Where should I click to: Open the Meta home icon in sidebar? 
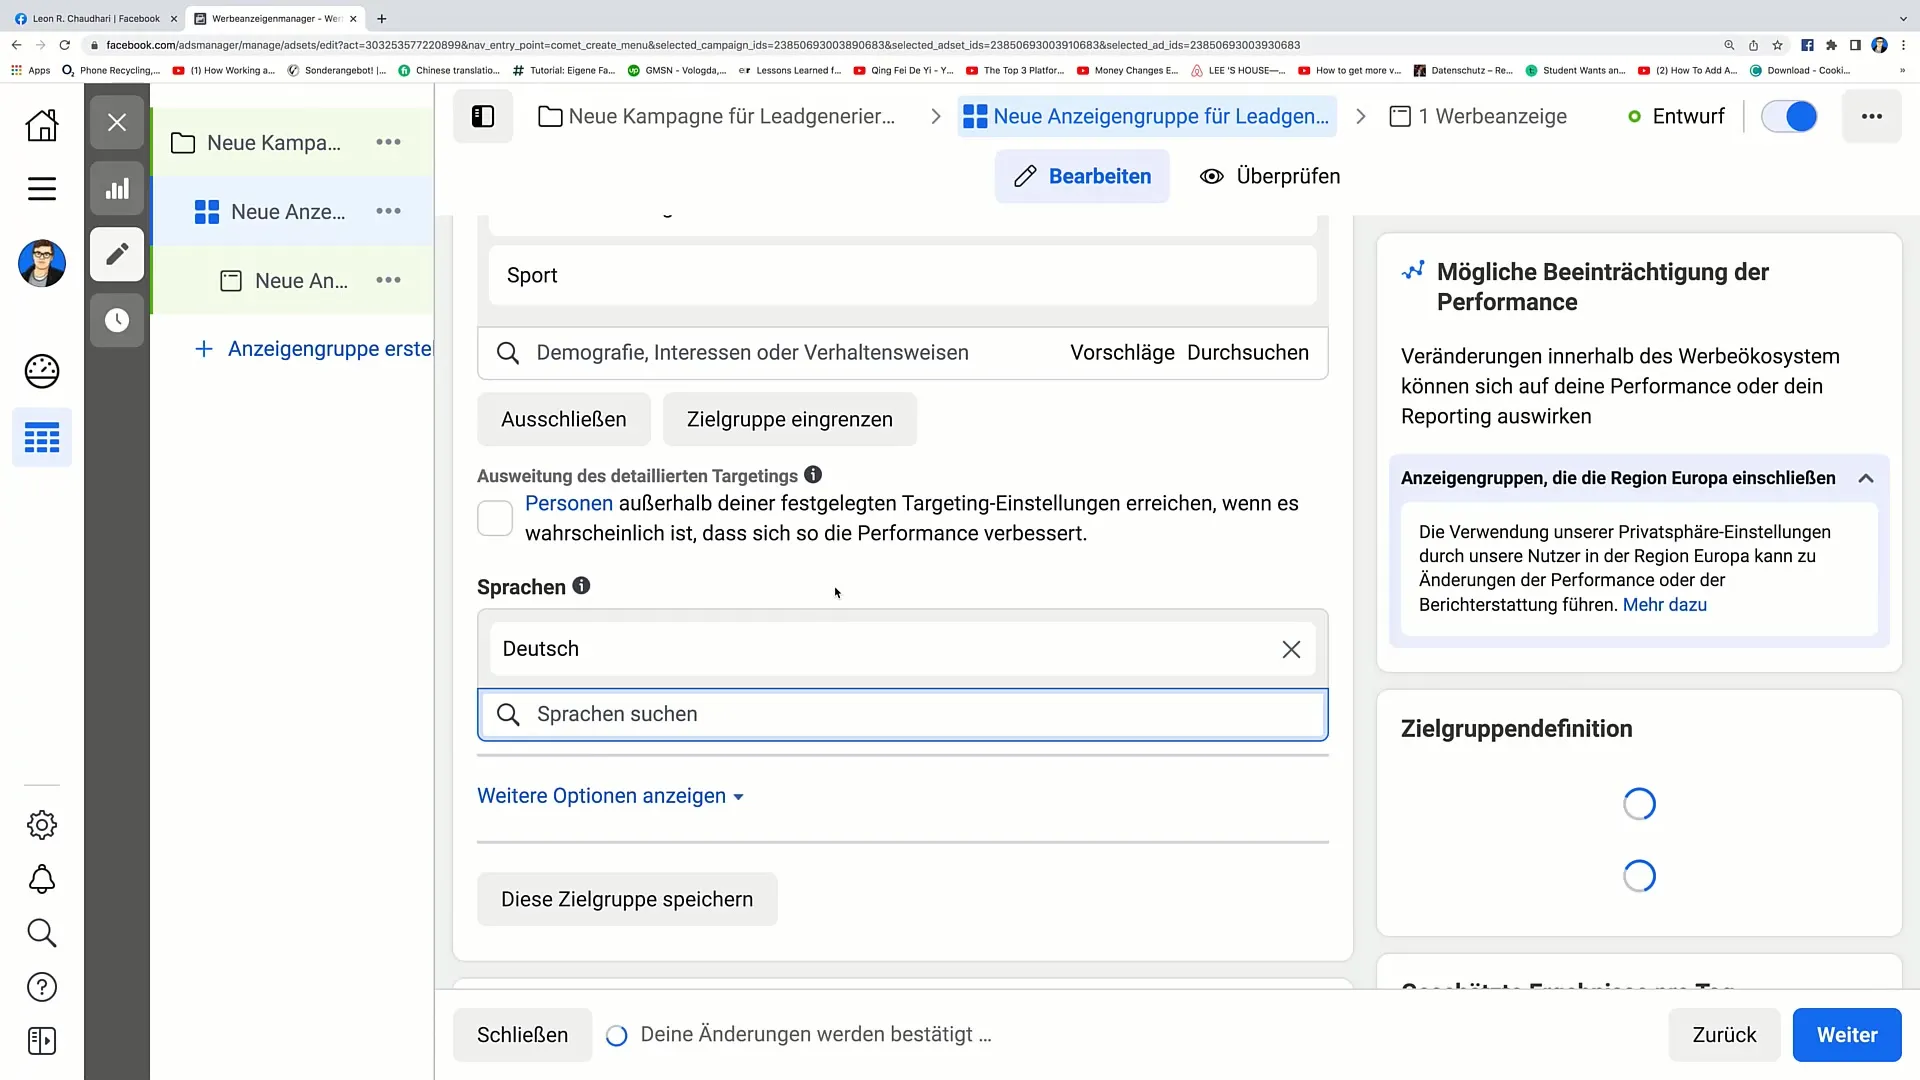coord(42,125)
